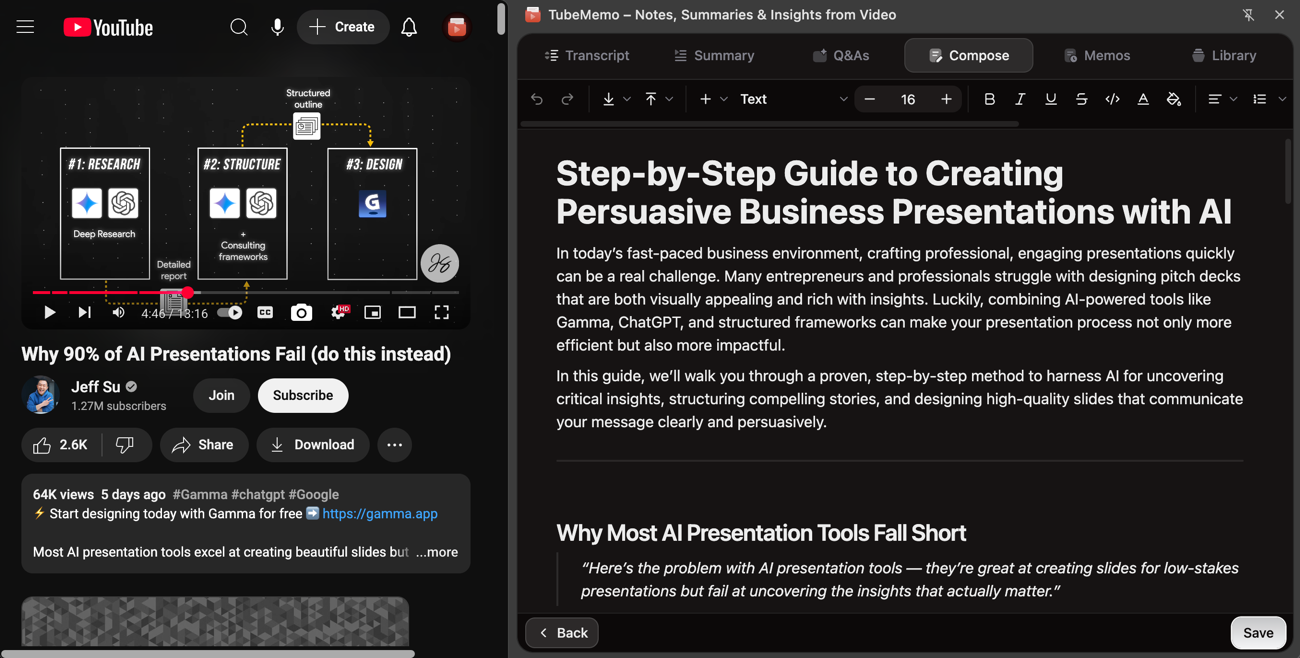
Task: Switch to the Summary tab
Action: 714,56
